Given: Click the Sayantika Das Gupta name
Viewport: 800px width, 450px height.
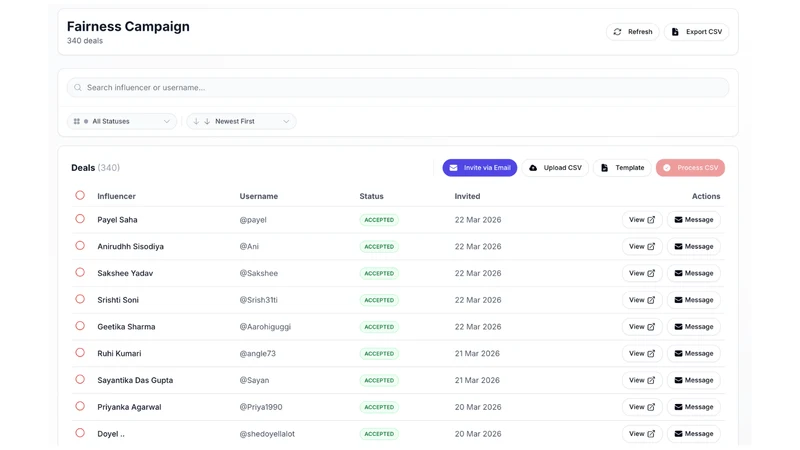Looking at the screenshot, I should (x=135, y=380).
